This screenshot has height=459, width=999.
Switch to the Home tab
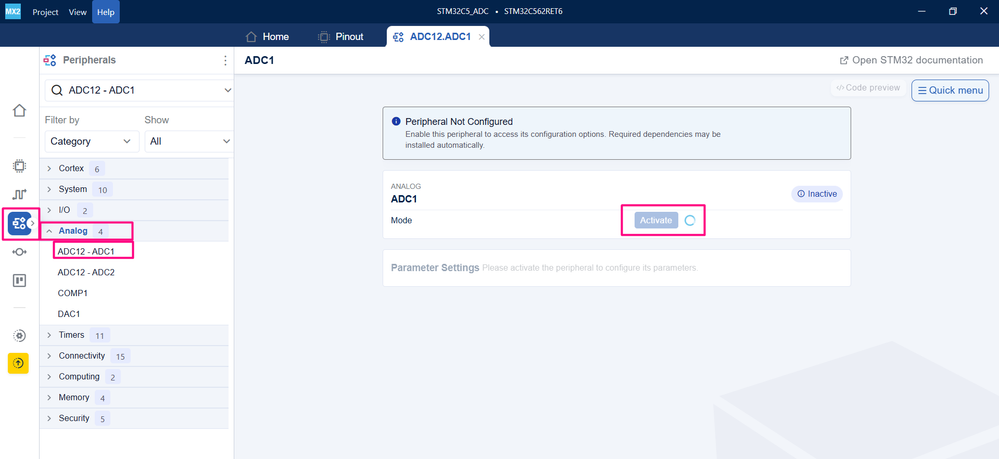(x=267, y=36)
